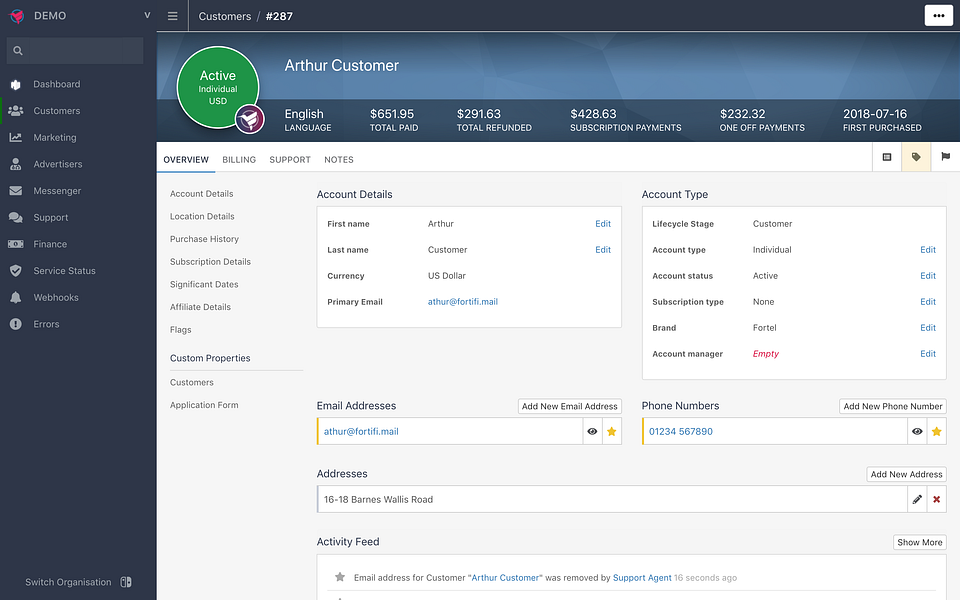
Task: Open Customers custom properties
Action: (x=192, y=383)
